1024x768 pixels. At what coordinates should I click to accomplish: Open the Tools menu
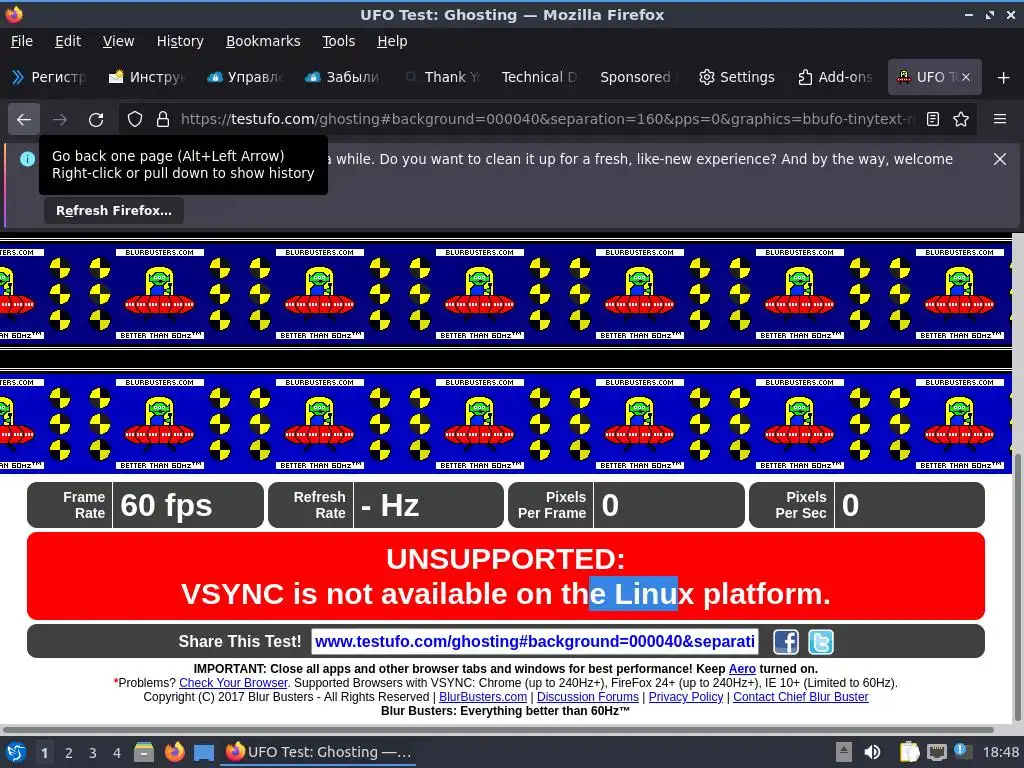point(338,41)
